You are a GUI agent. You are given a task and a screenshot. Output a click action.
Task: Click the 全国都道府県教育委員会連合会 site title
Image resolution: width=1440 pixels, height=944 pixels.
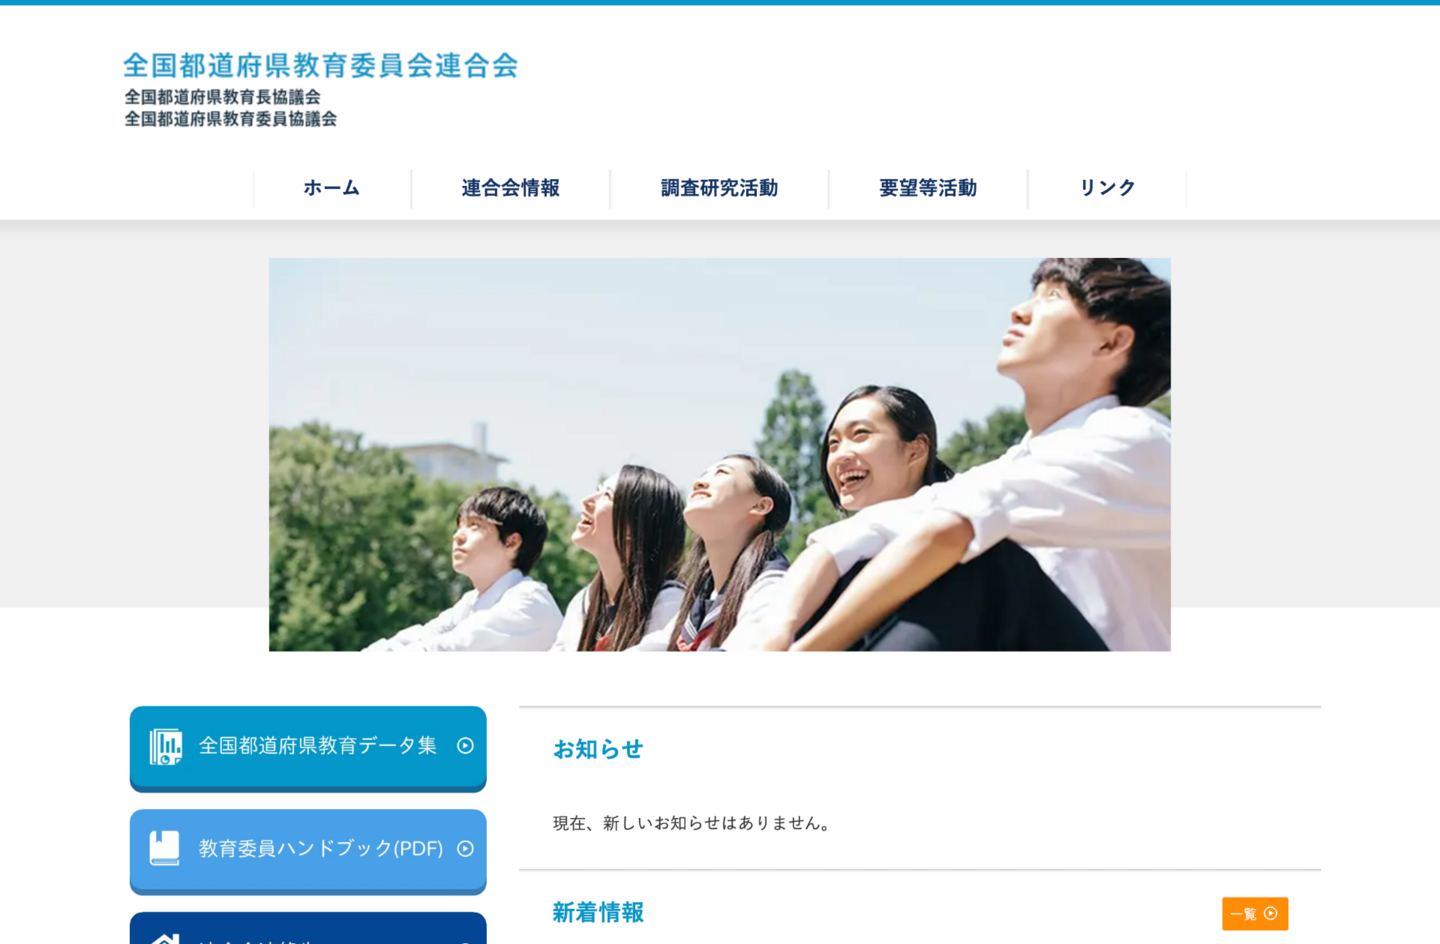320,66
